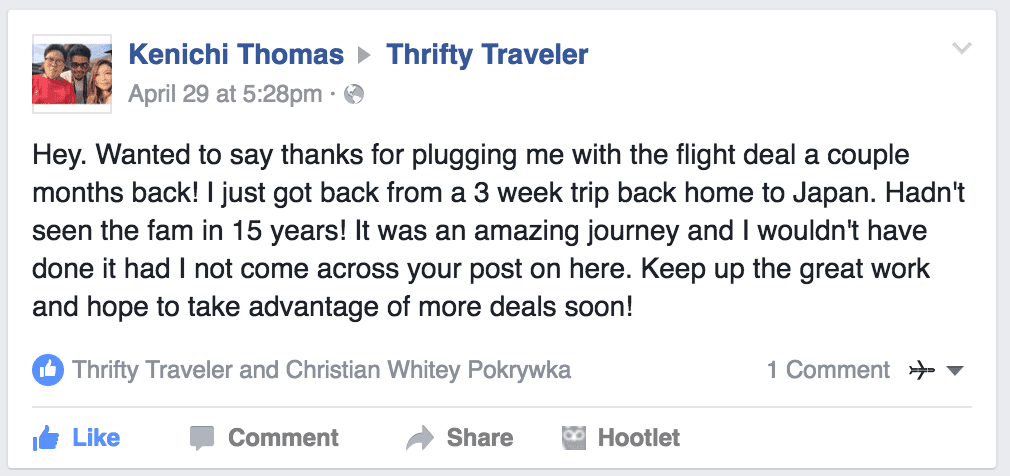Click Kenichi Thomas's profile photo thumbnail
This screenshot has height=476, width=1010.
pyautogui.click(x=71, y=71)
